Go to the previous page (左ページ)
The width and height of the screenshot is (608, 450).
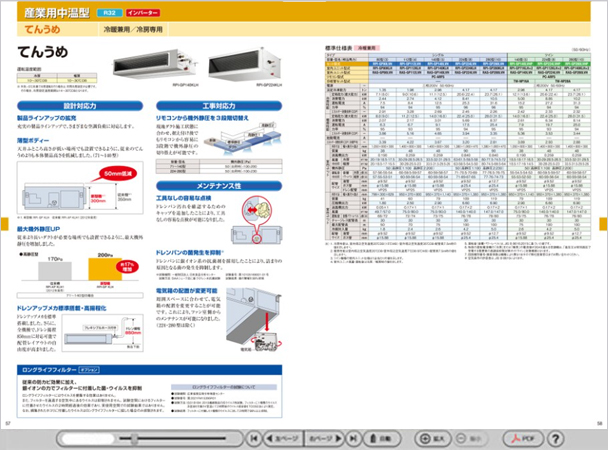(283, 438)
